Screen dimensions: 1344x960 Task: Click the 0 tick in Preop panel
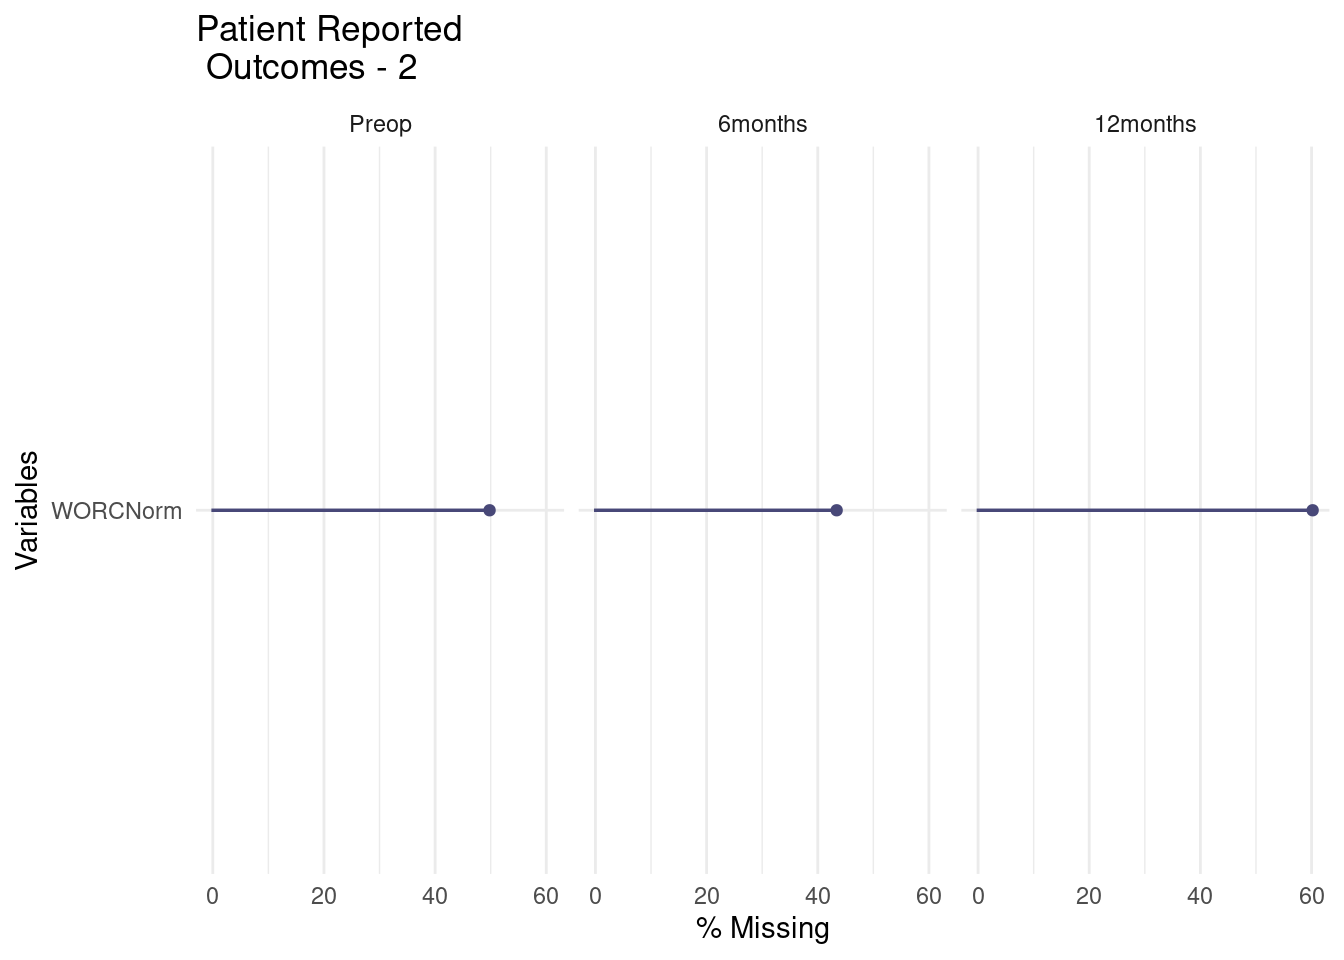click(x=212, y=896)
